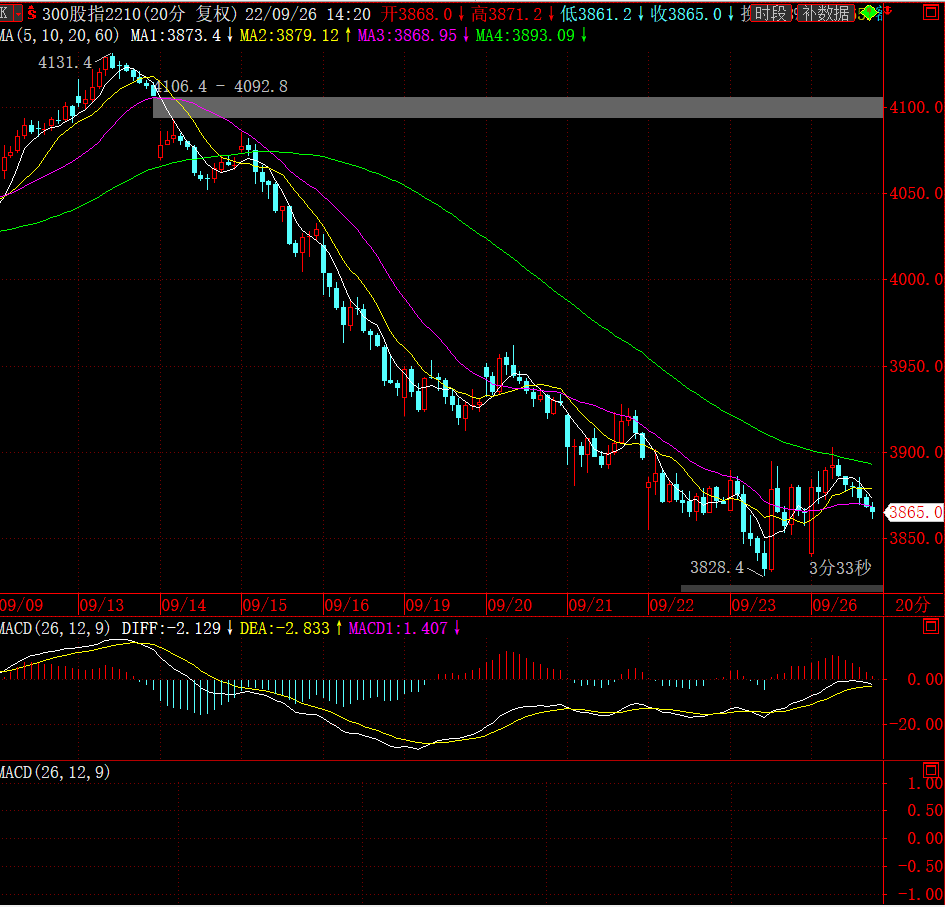Viewport: 945px width, 907px height.
Task: Click the green MA4:3893.09 label
Action: [x=526, y=36]
